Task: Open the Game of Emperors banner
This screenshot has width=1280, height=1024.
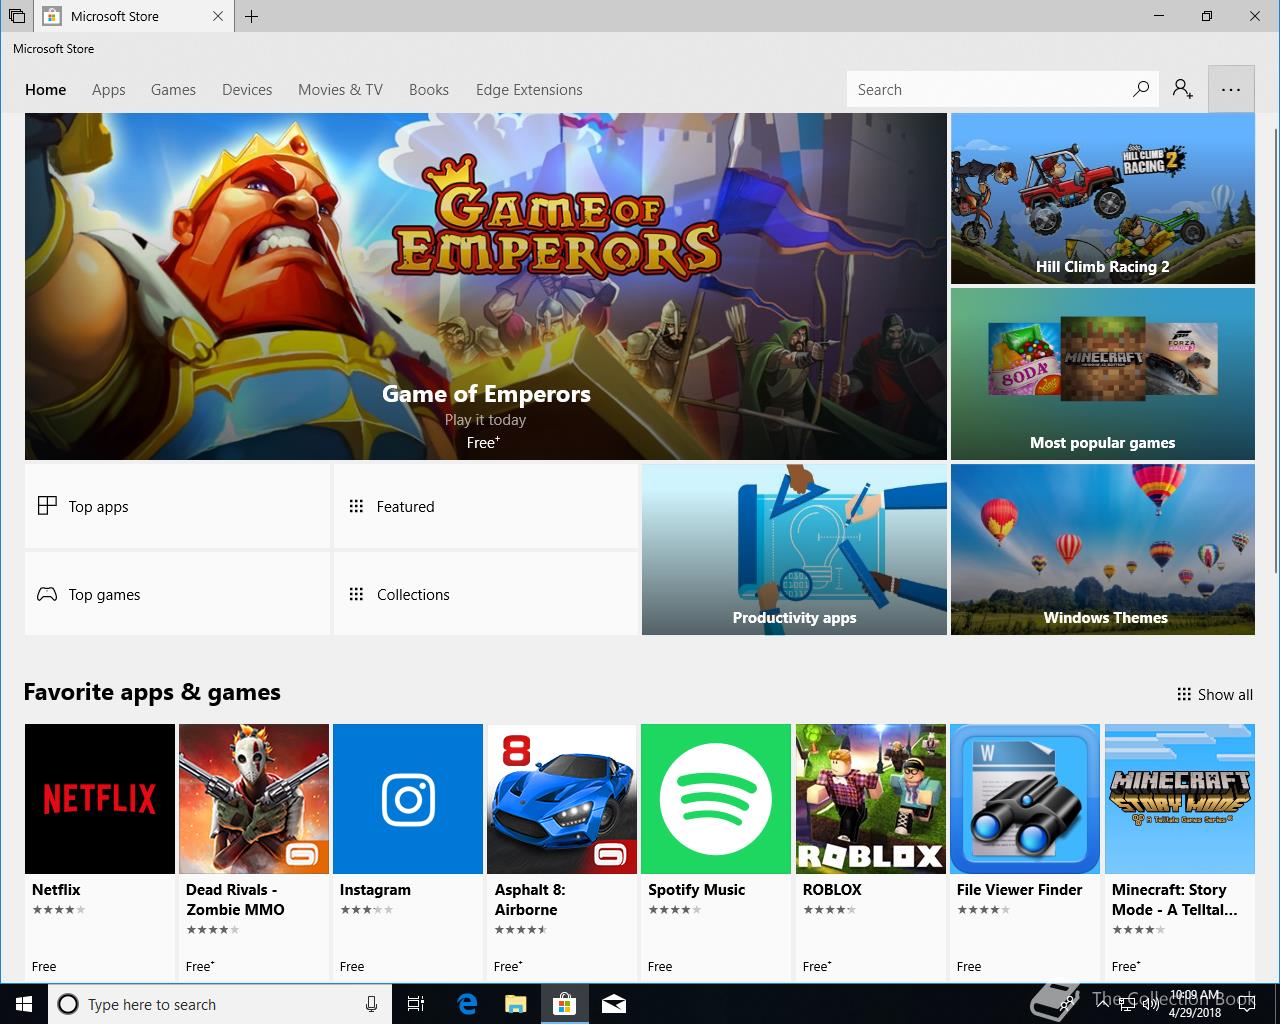Action: [x=486, y=286]
